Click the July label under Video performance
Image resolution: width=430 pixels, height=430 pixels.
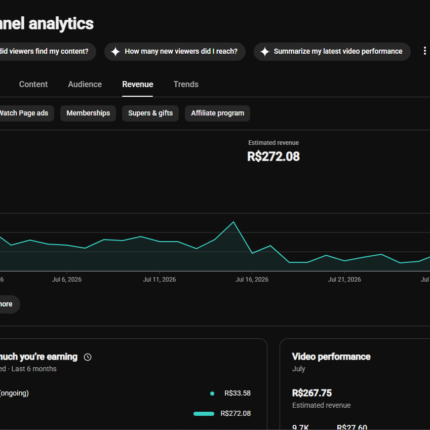click(x=298, y=369)
